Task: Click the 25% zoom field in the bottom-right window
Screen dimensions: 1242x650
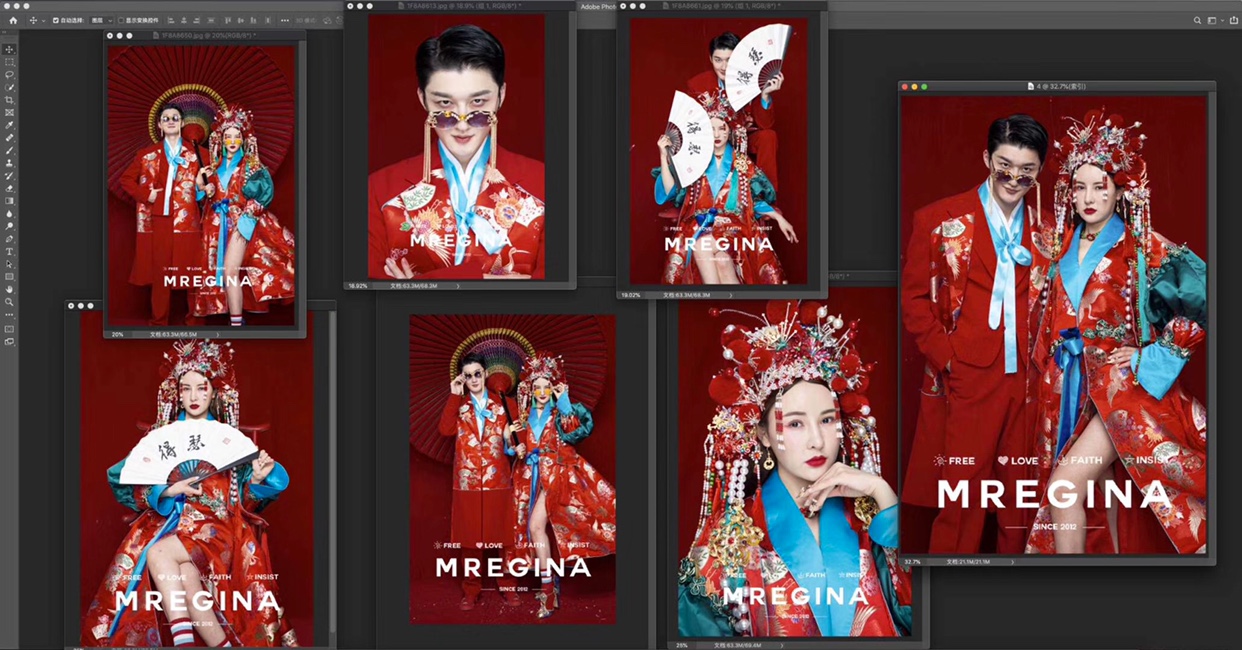Action: [x=680, y=645]
